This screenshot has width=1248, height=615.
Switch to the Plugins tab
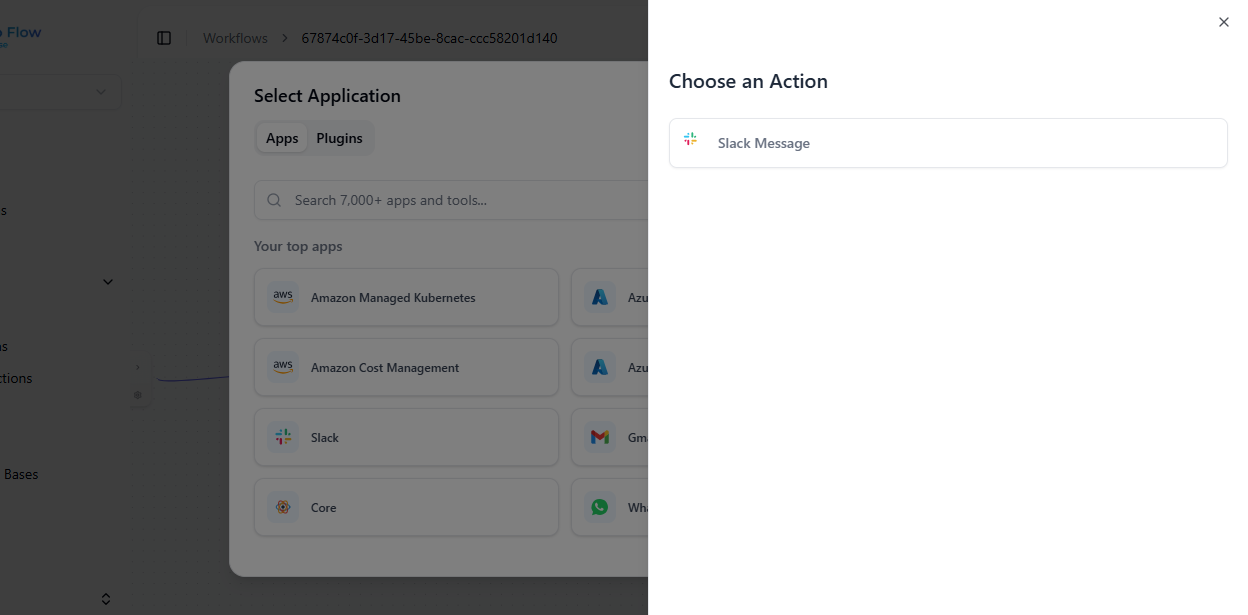click(339, 138)
